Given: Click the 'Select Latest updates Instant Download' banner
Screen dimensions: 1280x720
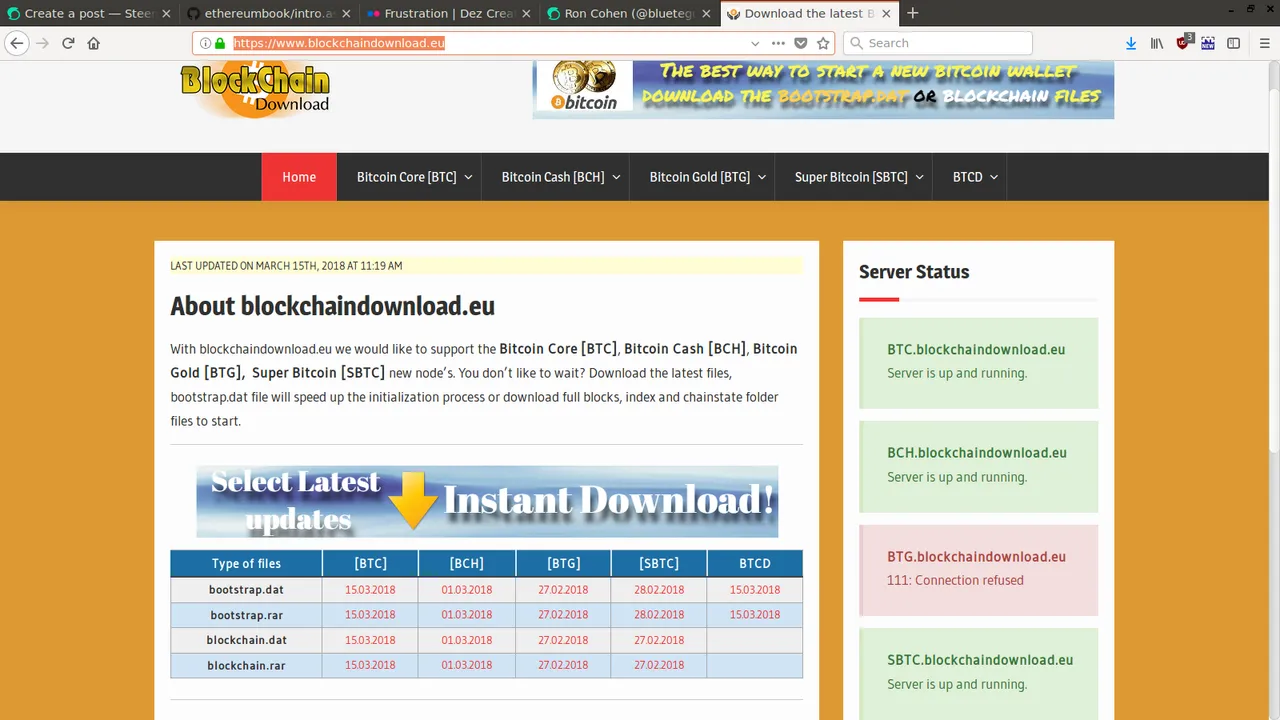Looking at the screenshot, I should coord(487,501).
